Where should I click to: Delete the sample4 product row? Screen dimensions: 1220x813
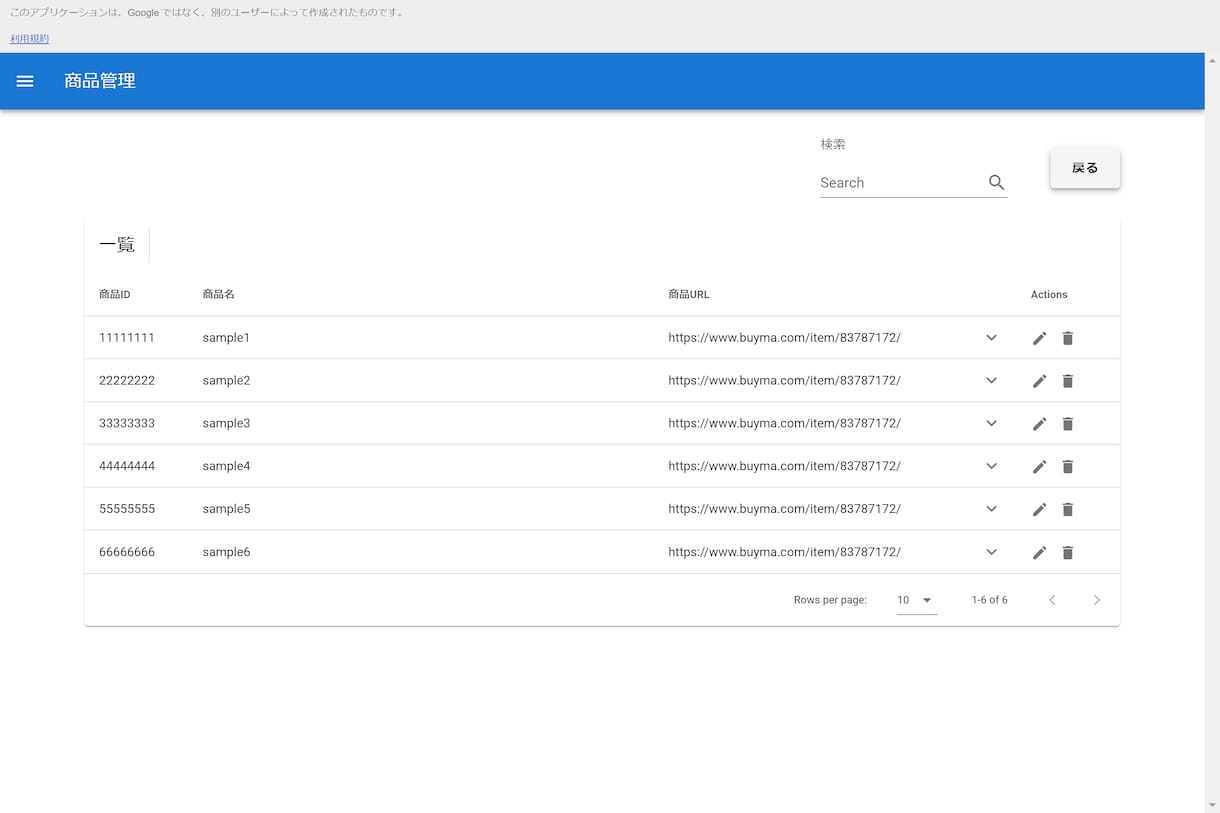coord(1067,467)
